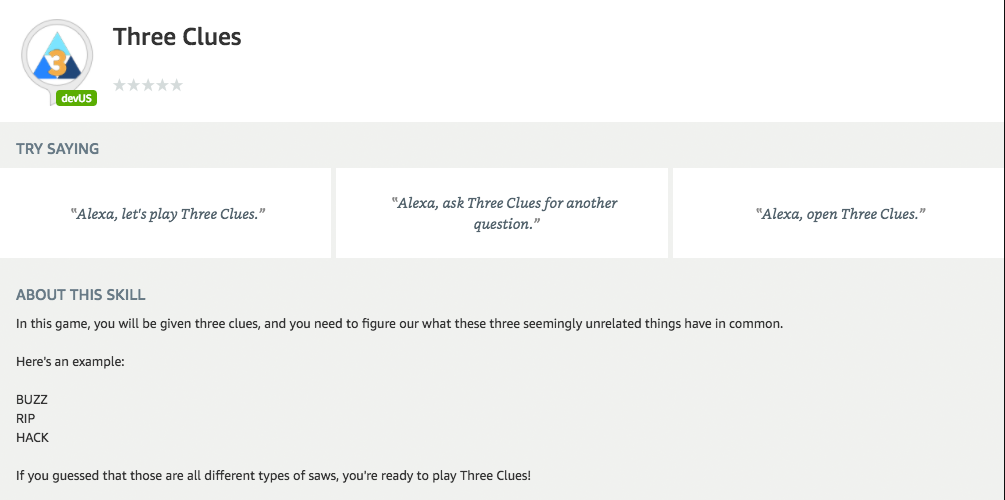Screen dimensions: 1005x500
Task: Click the "Alexa, open Three Clues" phrase card
Action: 840,214
